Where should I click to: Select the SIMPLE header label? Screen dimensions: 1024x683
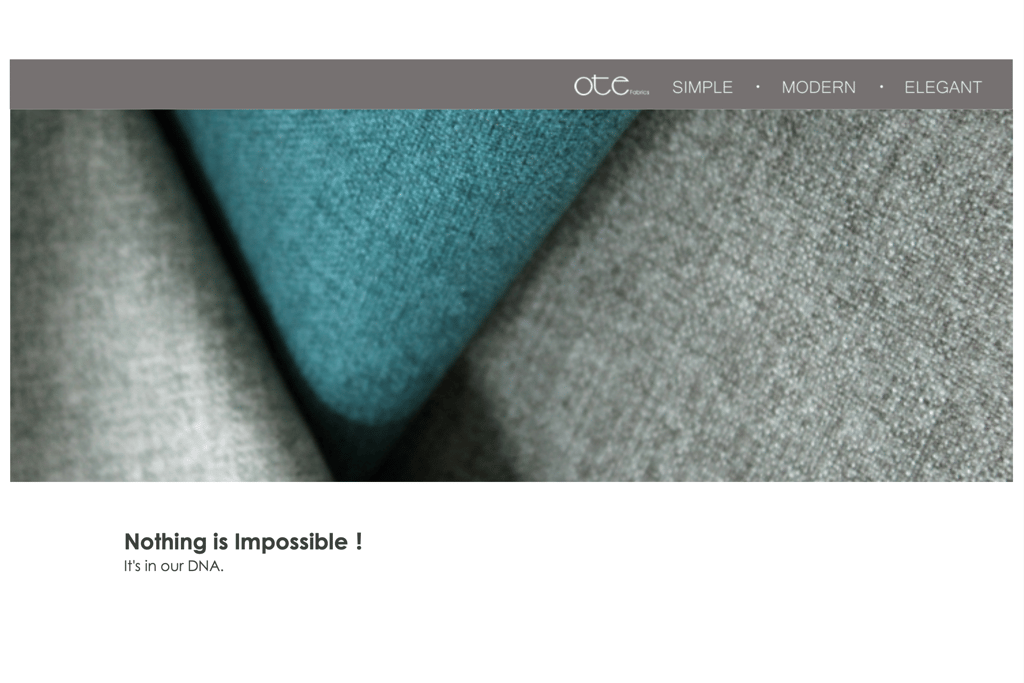point(702,87)
